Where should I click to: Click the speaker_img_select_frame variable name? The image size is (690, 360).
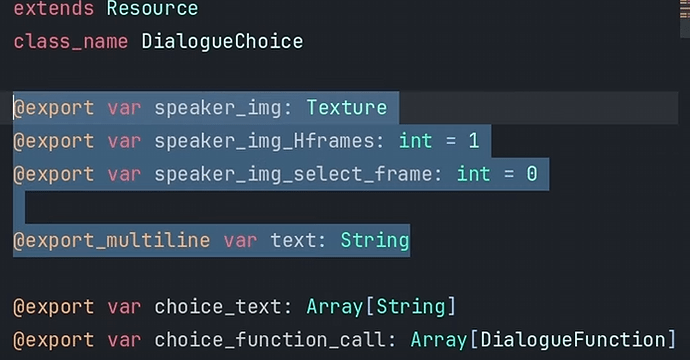[293, 174]
